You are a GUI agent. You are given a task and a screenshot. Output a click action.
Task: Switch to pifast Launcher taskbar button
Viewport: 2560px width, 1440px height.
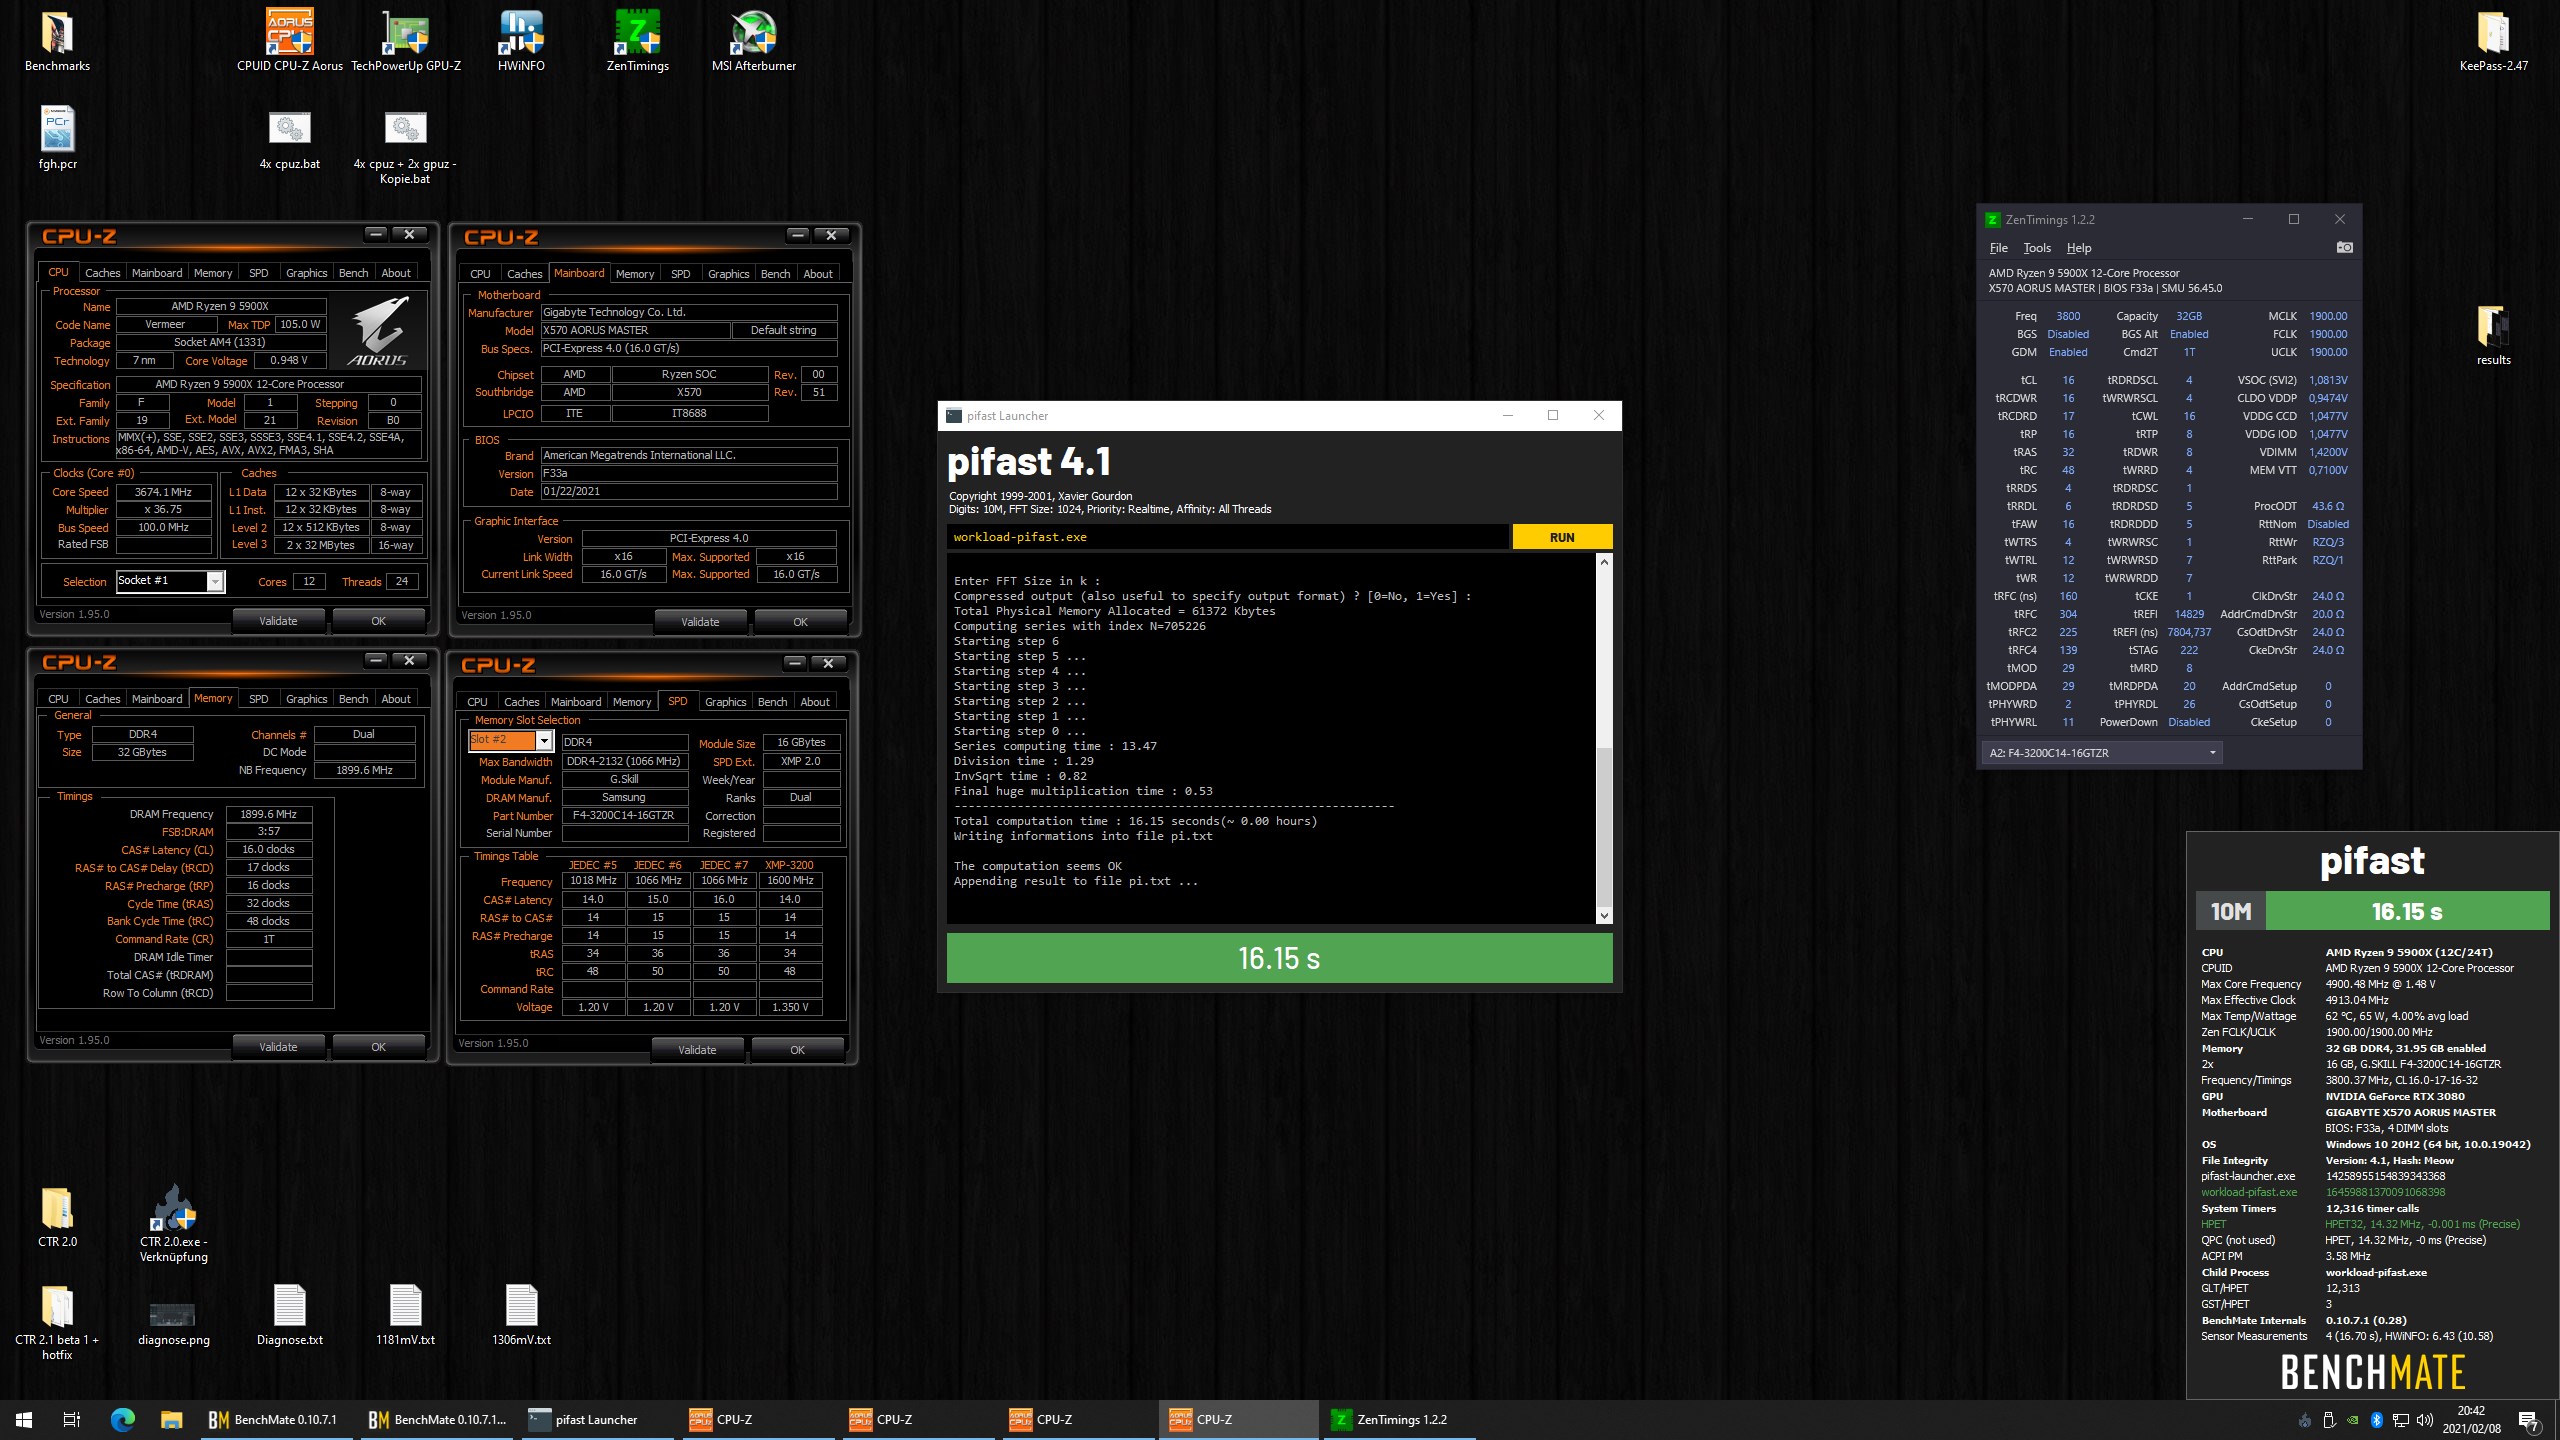pyautogui.click(x=597, y=1419)
